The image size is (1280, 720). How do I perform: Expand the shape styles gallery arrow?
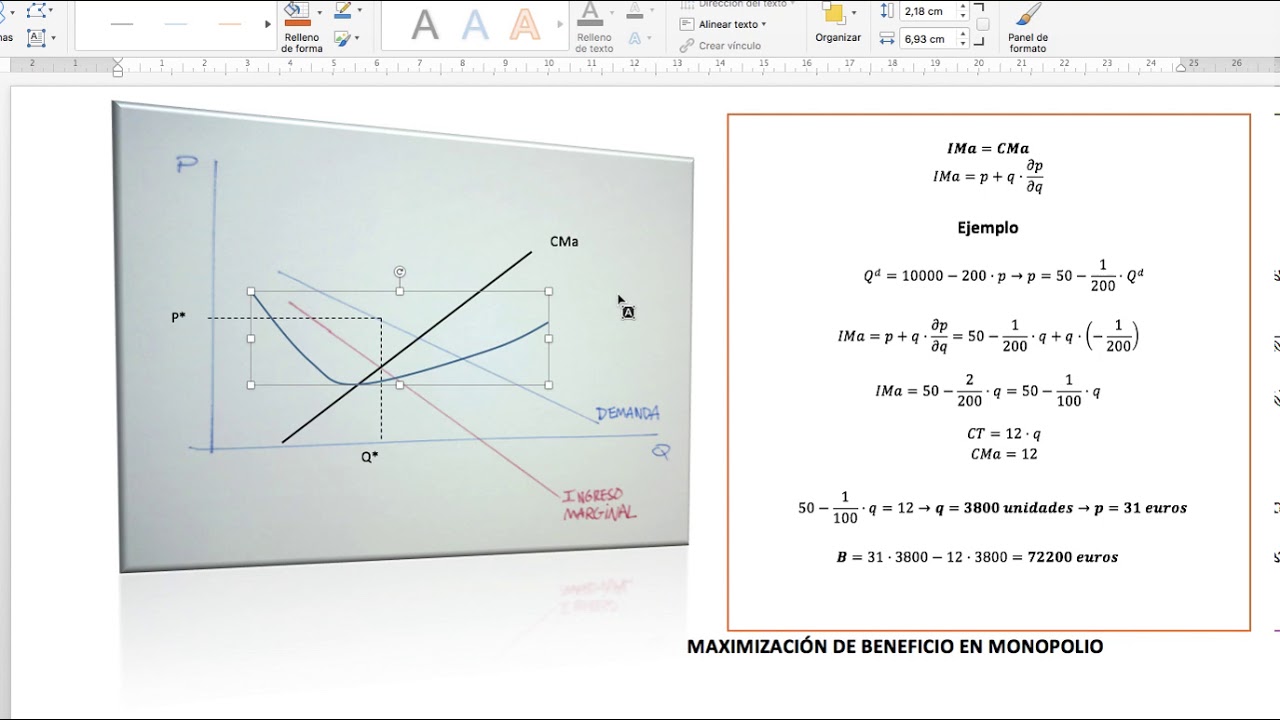[267, 24]
